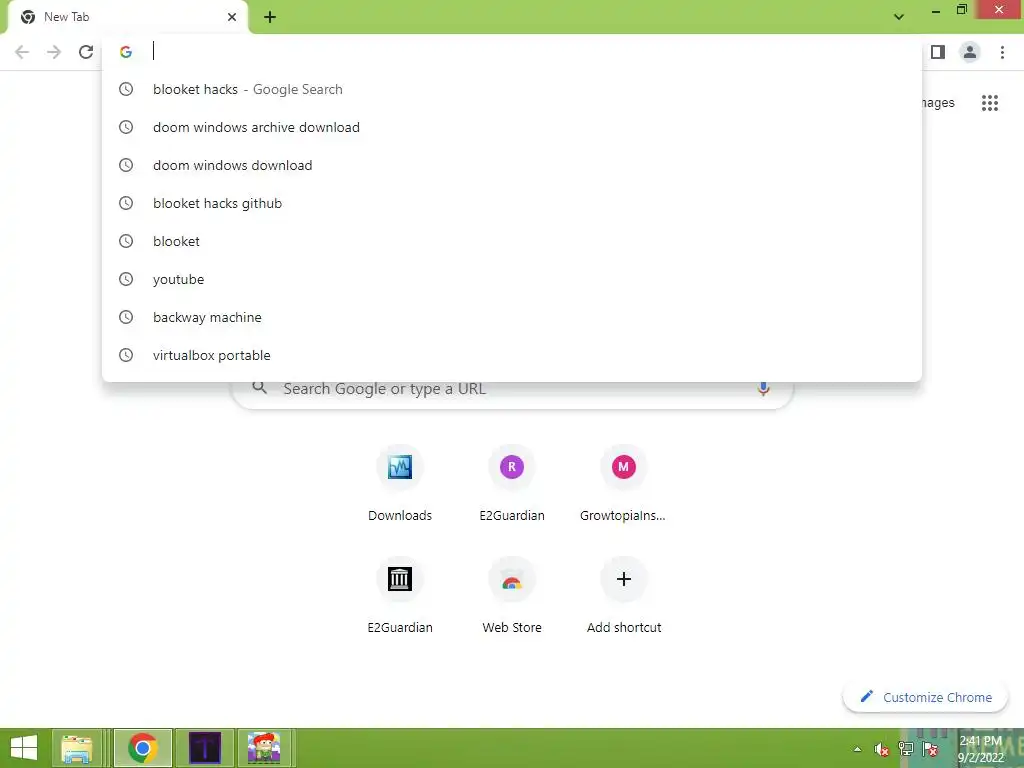
Task: Choose 'doom windows download' suggestion
Action: pos(512,165)
